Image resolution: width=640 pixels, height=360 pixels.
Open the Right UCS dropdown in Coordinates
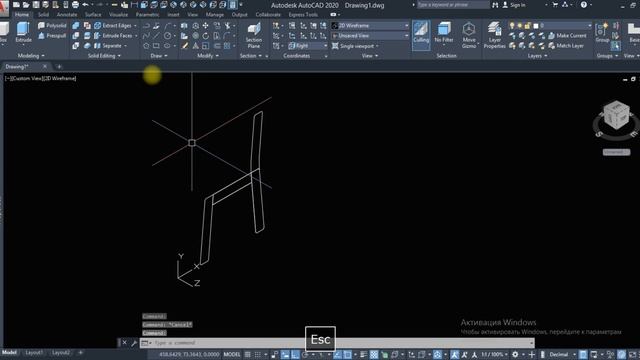tap(308, 46)
